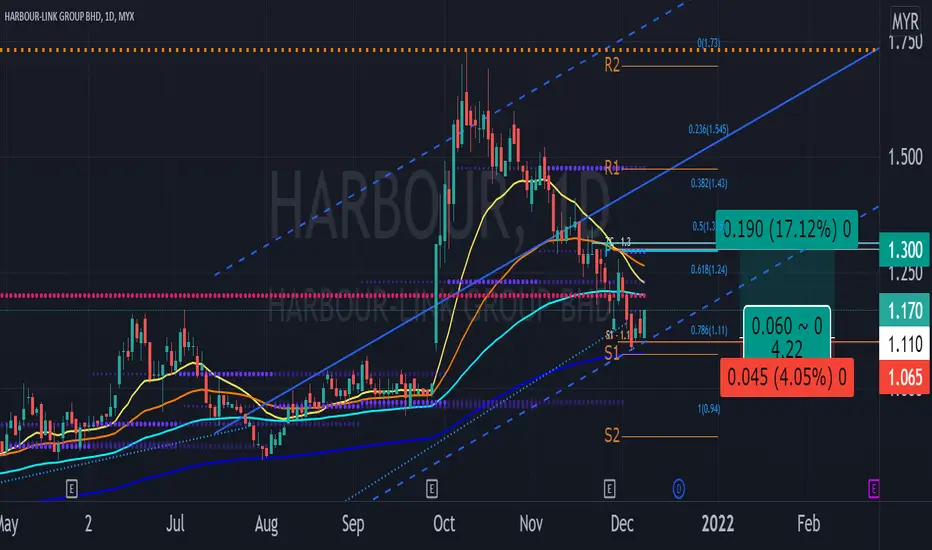932x550 pixels.
Task: Click the Oct label on time axis
Action: coord(444,524)
